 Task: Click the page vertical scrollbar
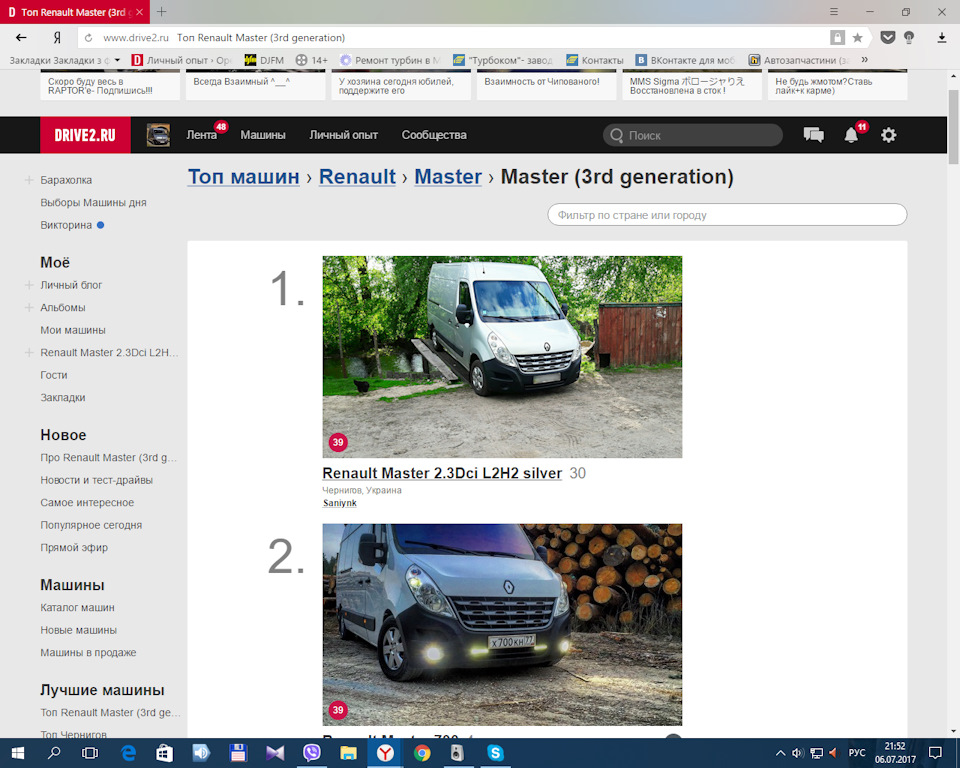pyautogui.click(x=953, y=127)
